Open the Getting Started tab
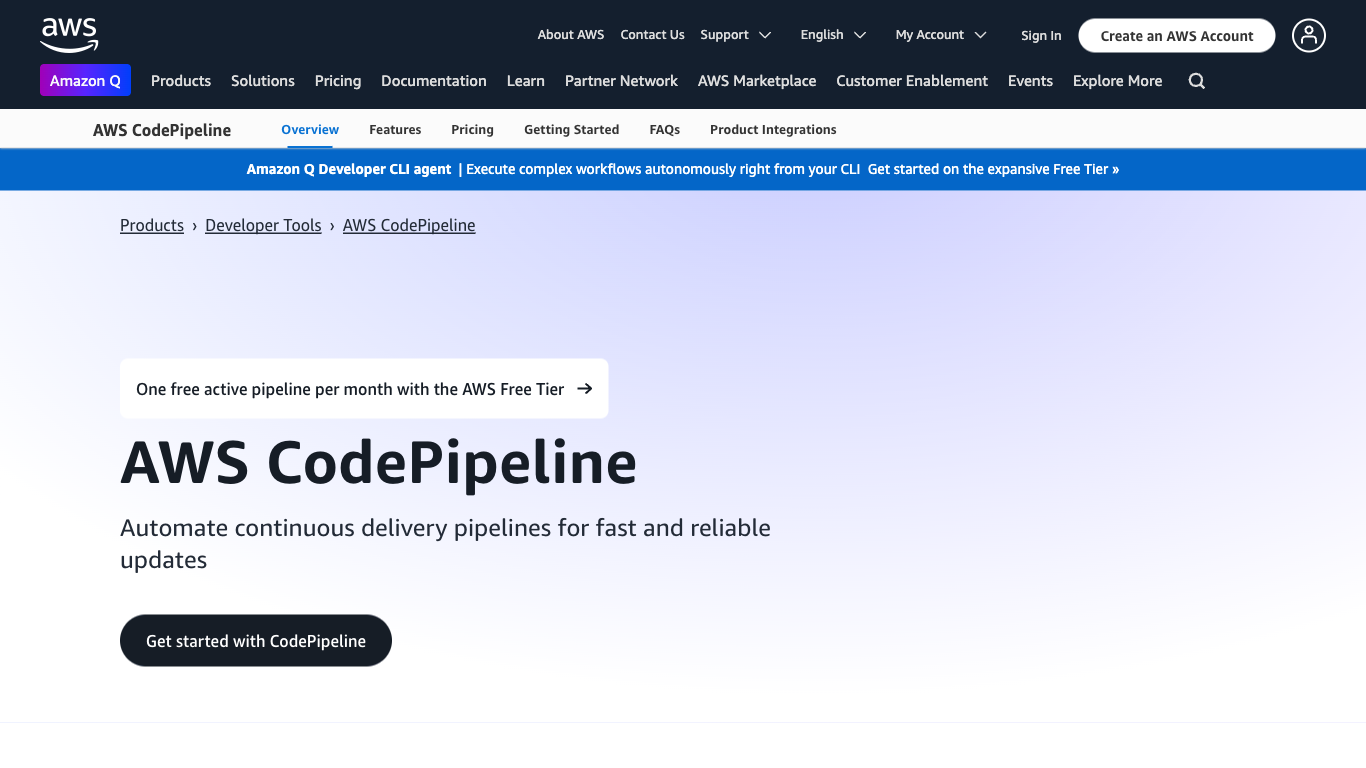The width and height of the screenshot is (1366, 768). coord(572,130)
